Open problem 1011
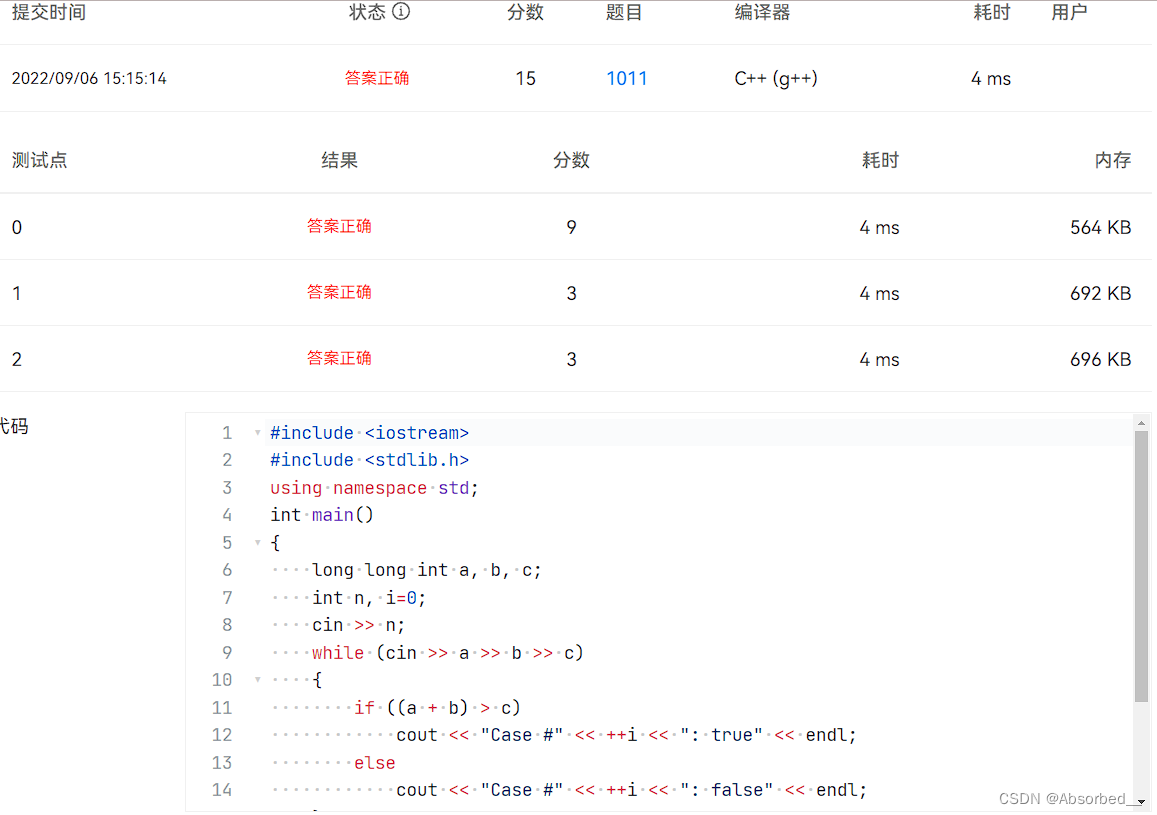Screen dimensions: 1157x815 [x=627, y=78]
